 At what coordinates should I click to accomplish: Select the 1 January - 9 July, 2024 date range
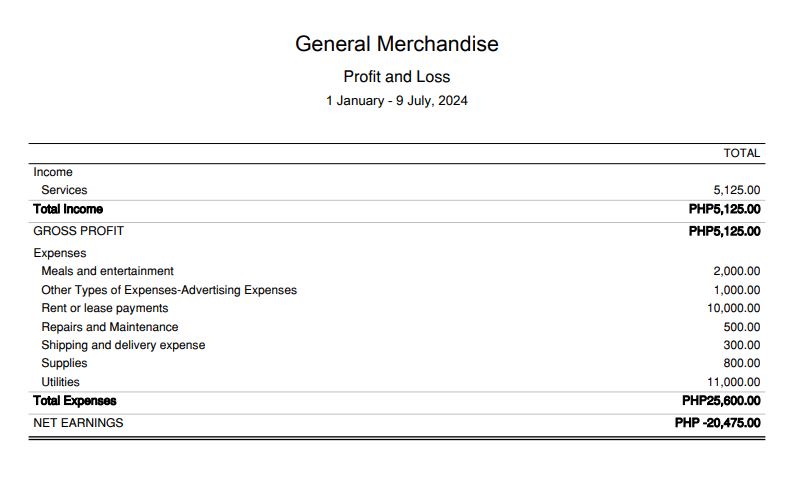(396, 101)
